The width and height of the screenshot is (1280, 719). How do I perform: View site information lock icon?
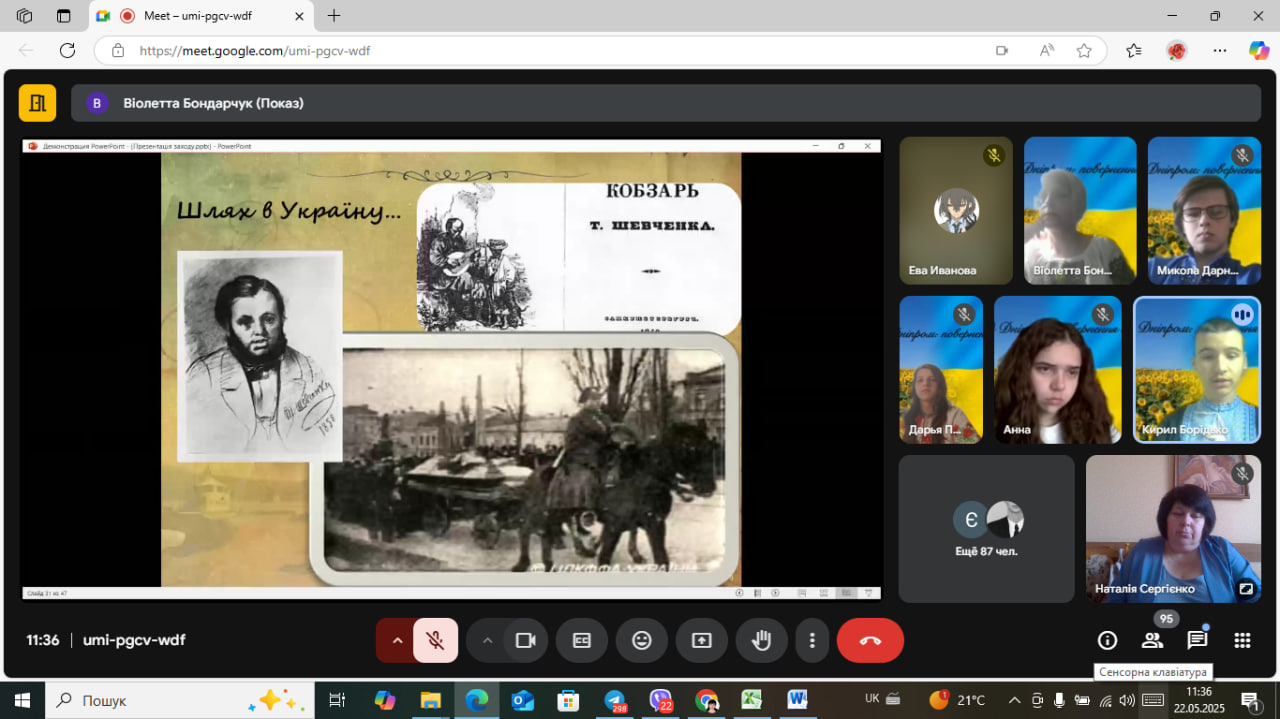(x=118, y=50)
